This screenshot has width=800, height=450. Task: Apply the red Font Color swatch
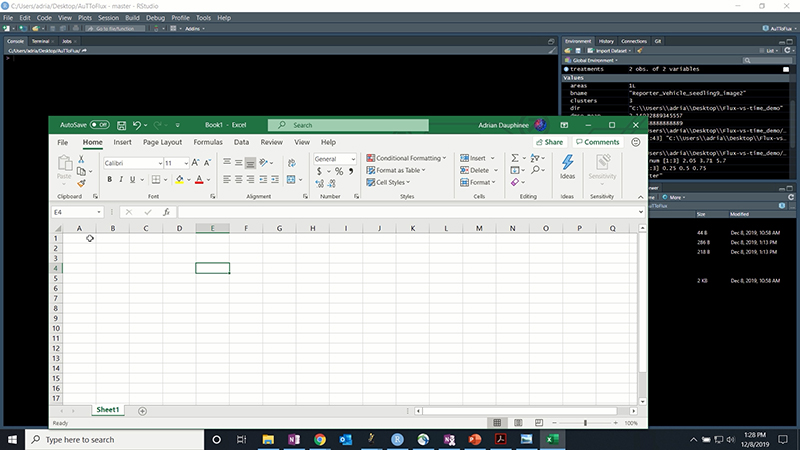coord(199,180)
